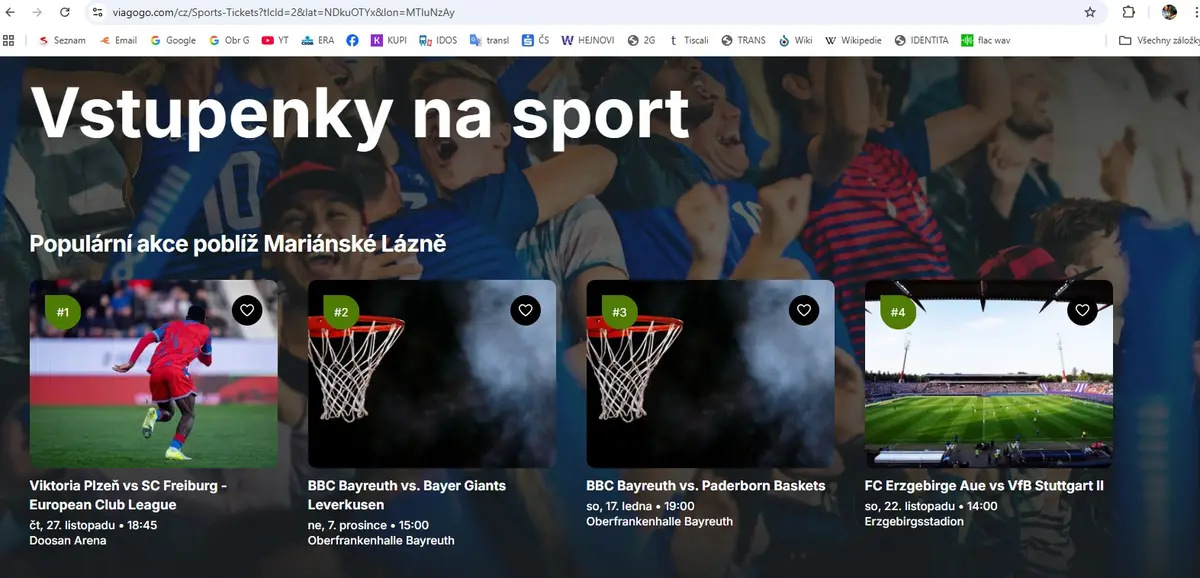This screenshot has height=578, width=1200.
Task: Open the ČS bookmark
Action: tap(535, 40)
